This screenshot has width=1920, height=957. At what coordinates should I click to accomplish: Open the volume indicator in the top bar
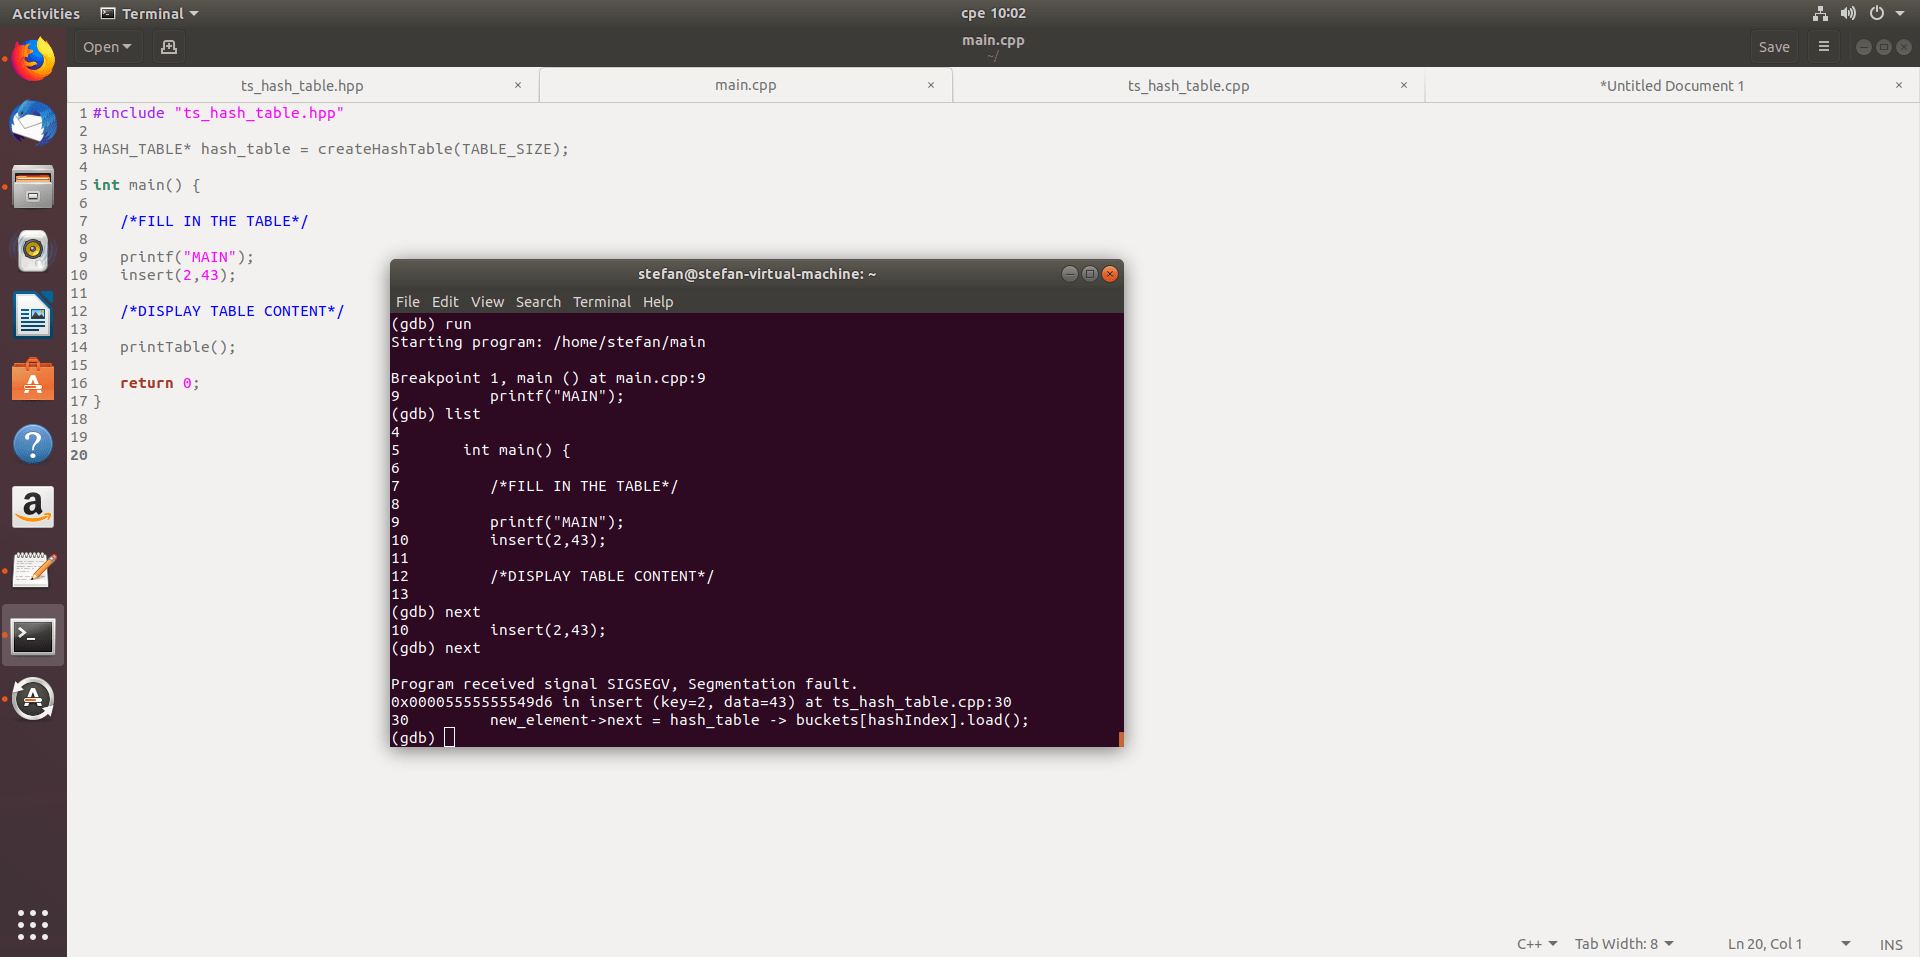pyautogui.click(x=1848, y=13)
